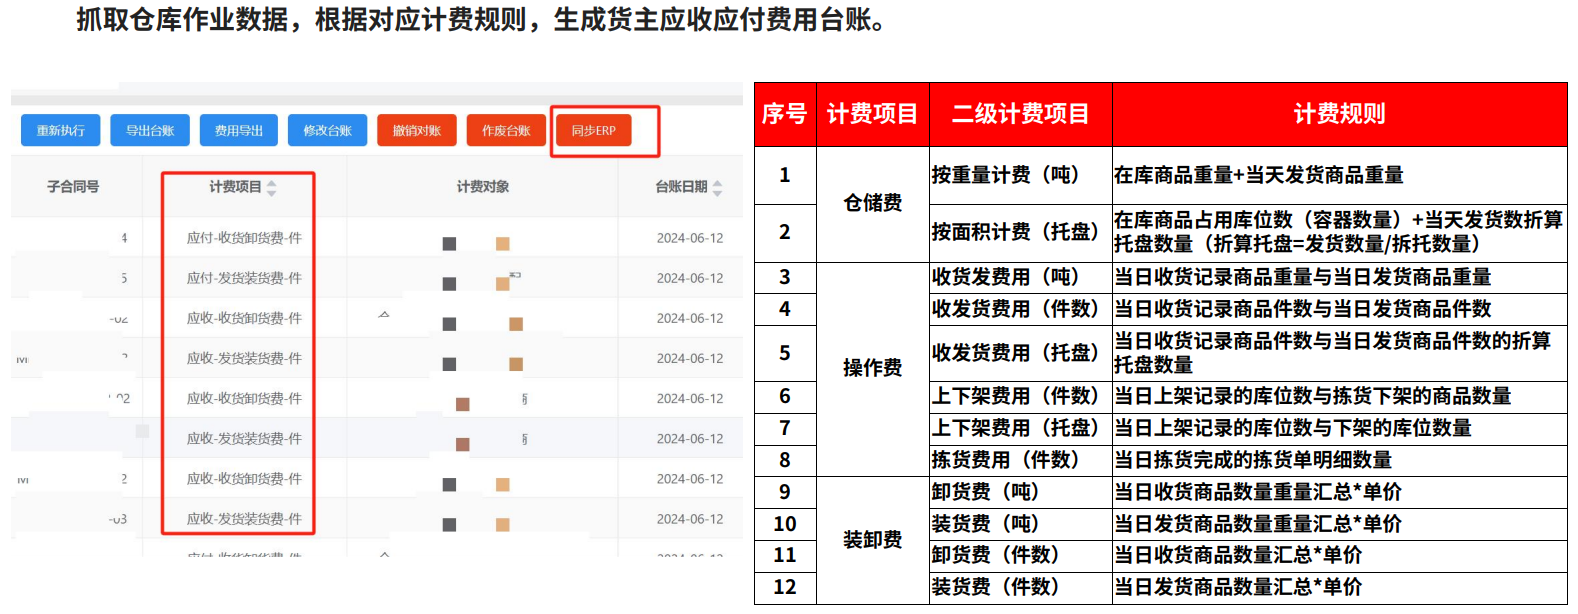The width and height of the screenshot is (1578, 614).
Task: Click the first row's 2024-06-12 date cell
Action: [690, 238]
